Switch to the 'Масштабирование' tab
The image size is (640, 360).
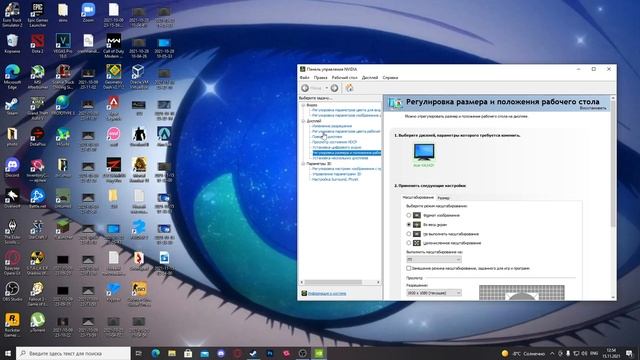(x=418, y=198)
